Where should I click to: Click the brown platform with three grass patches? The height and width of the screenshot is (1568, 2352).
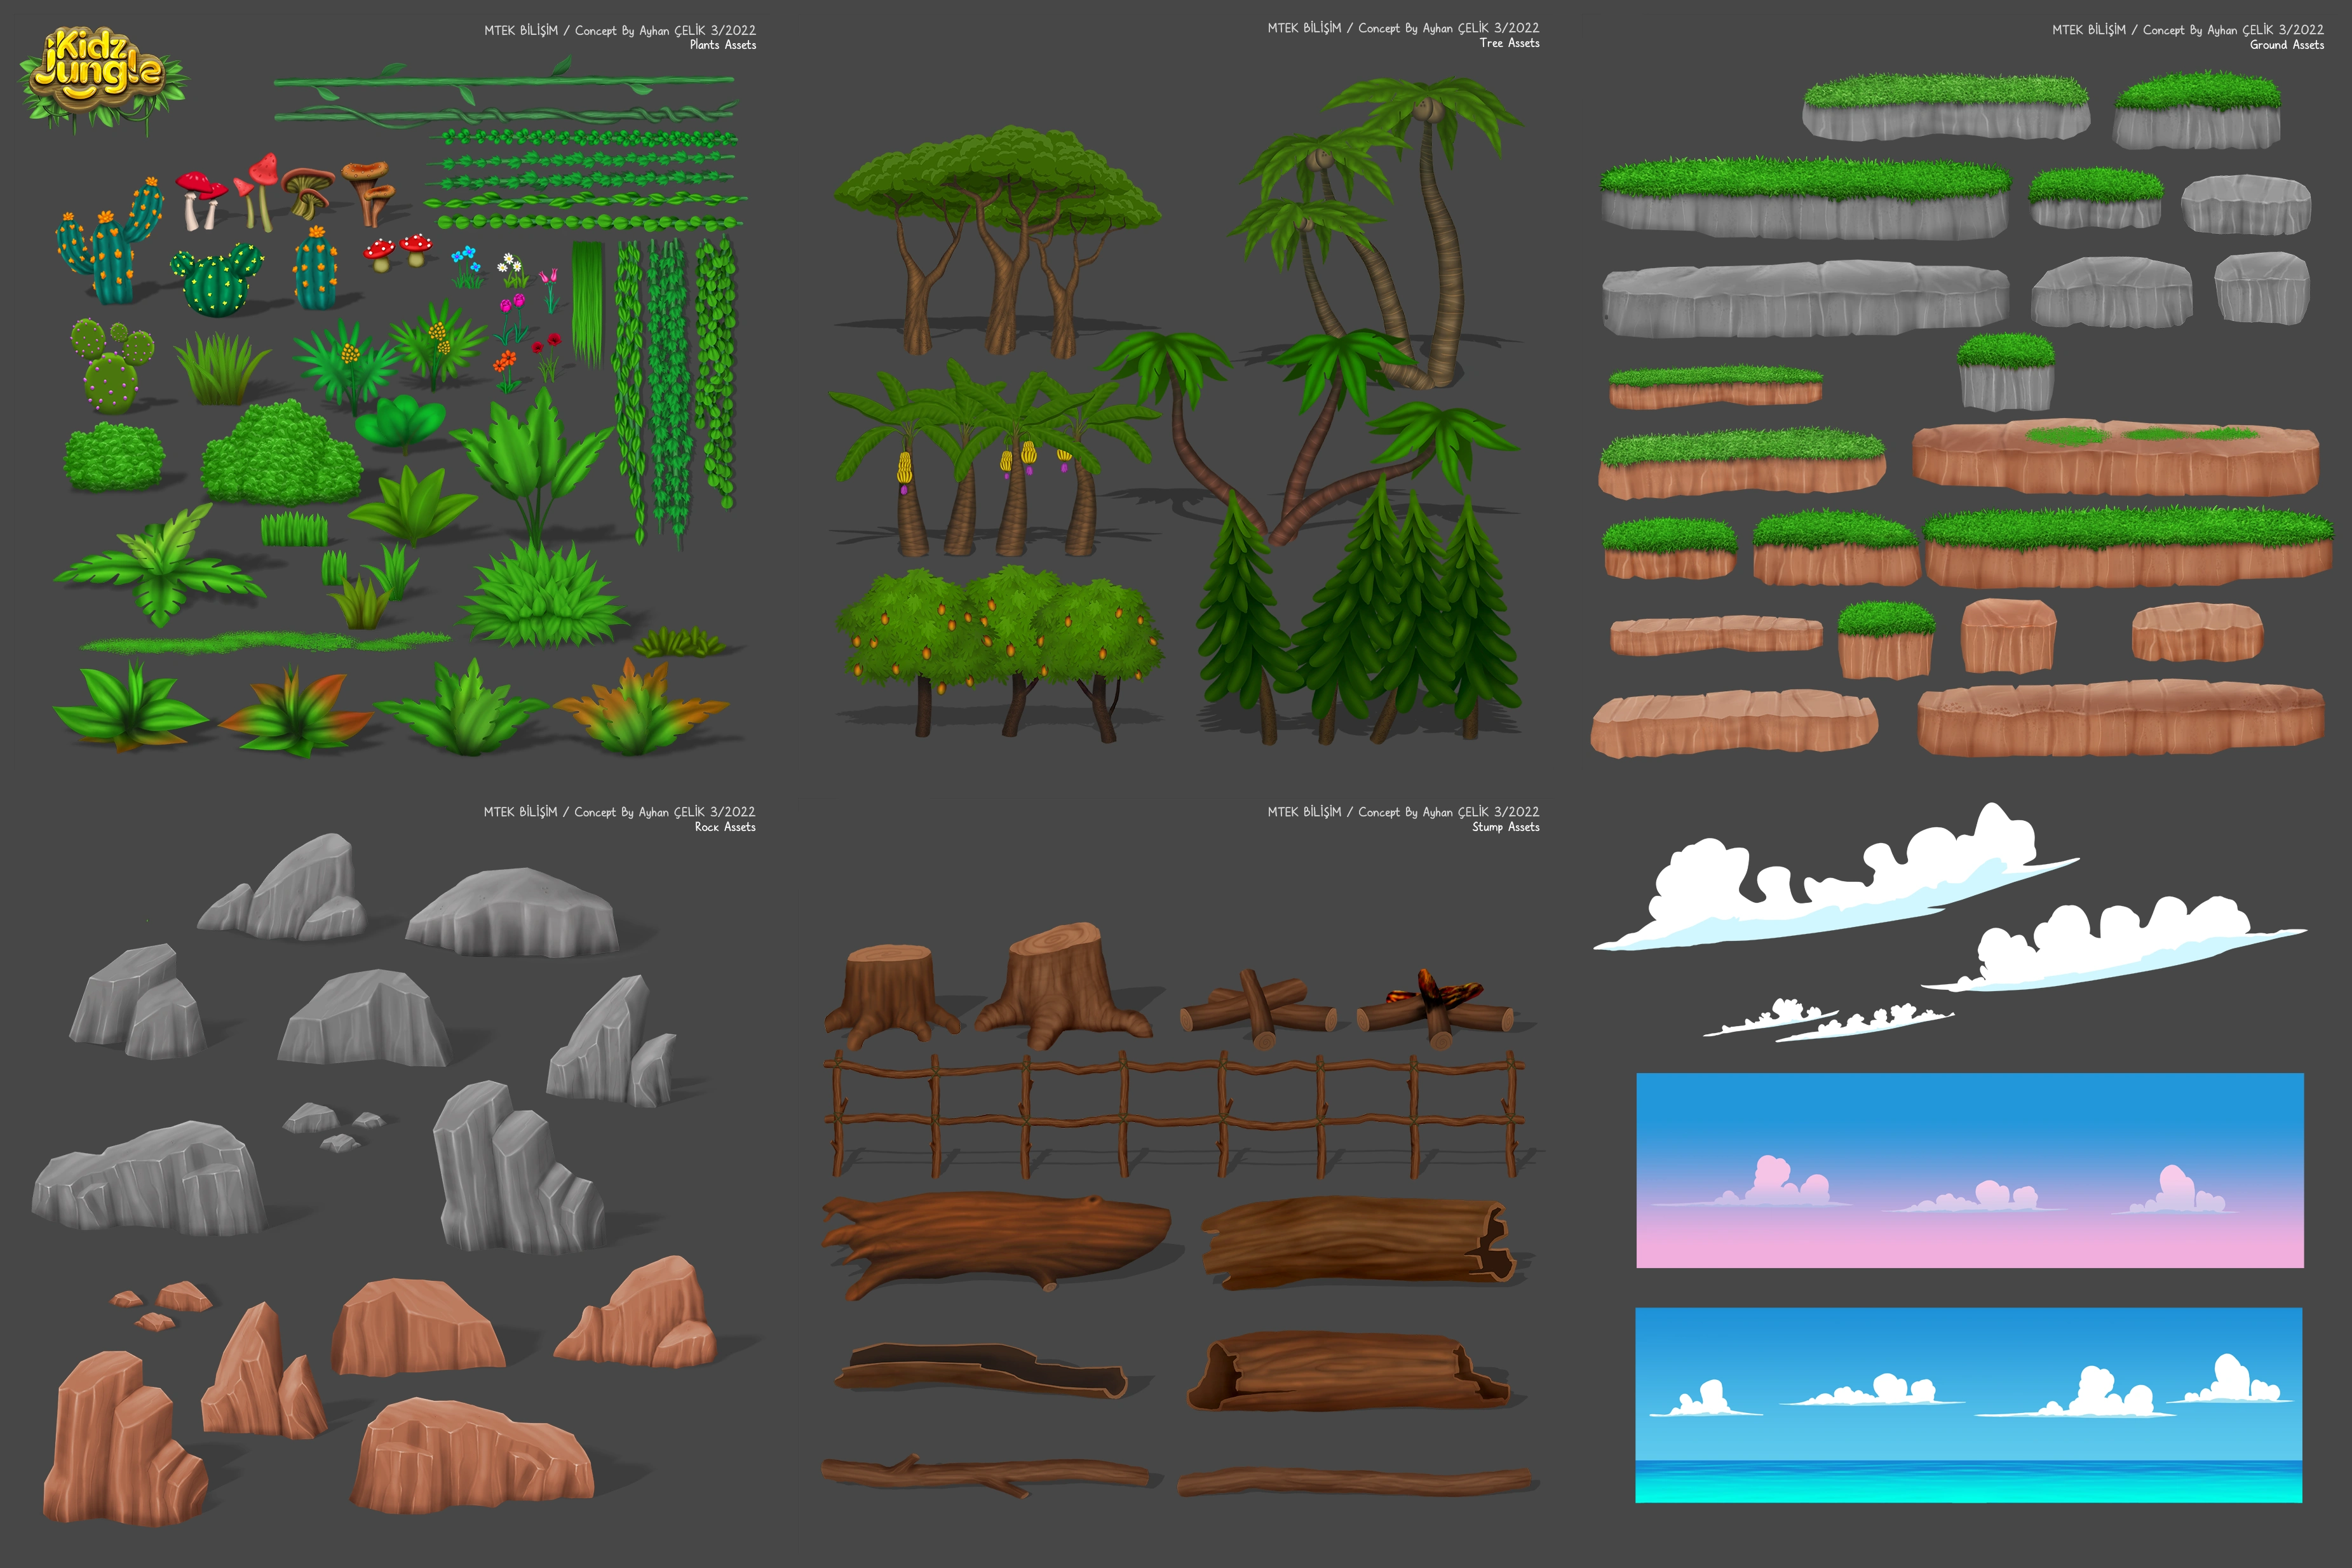pos(2115,457)
